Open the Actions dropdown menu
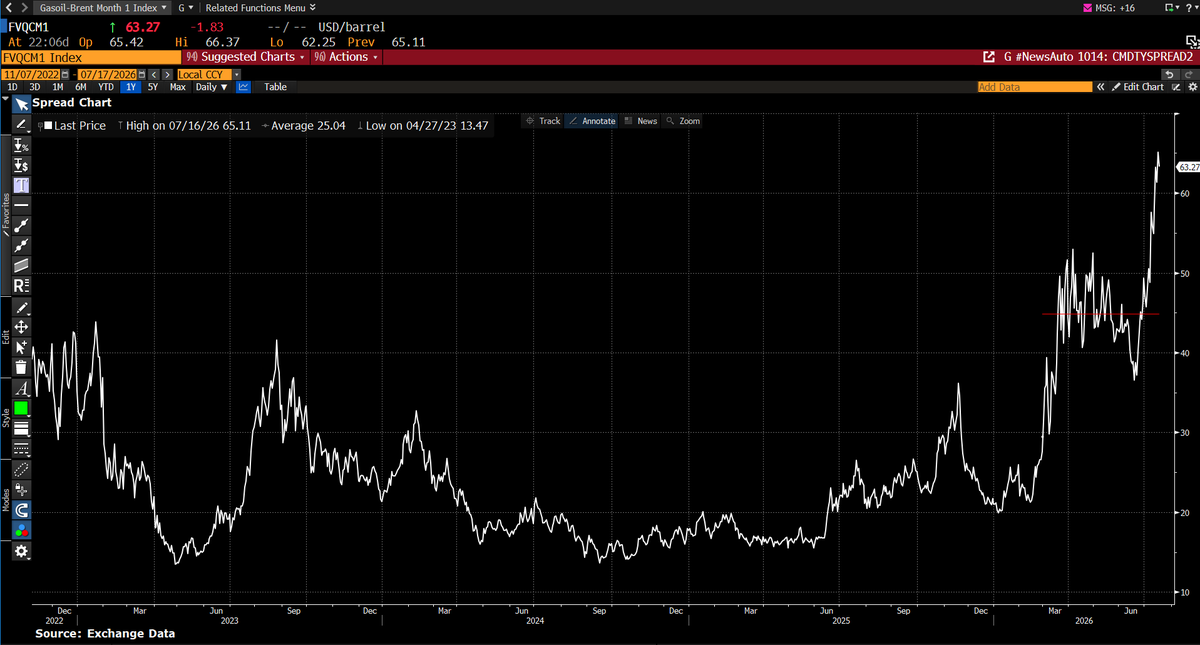This screenshot has height=645, width=1200. click(347, 57)
